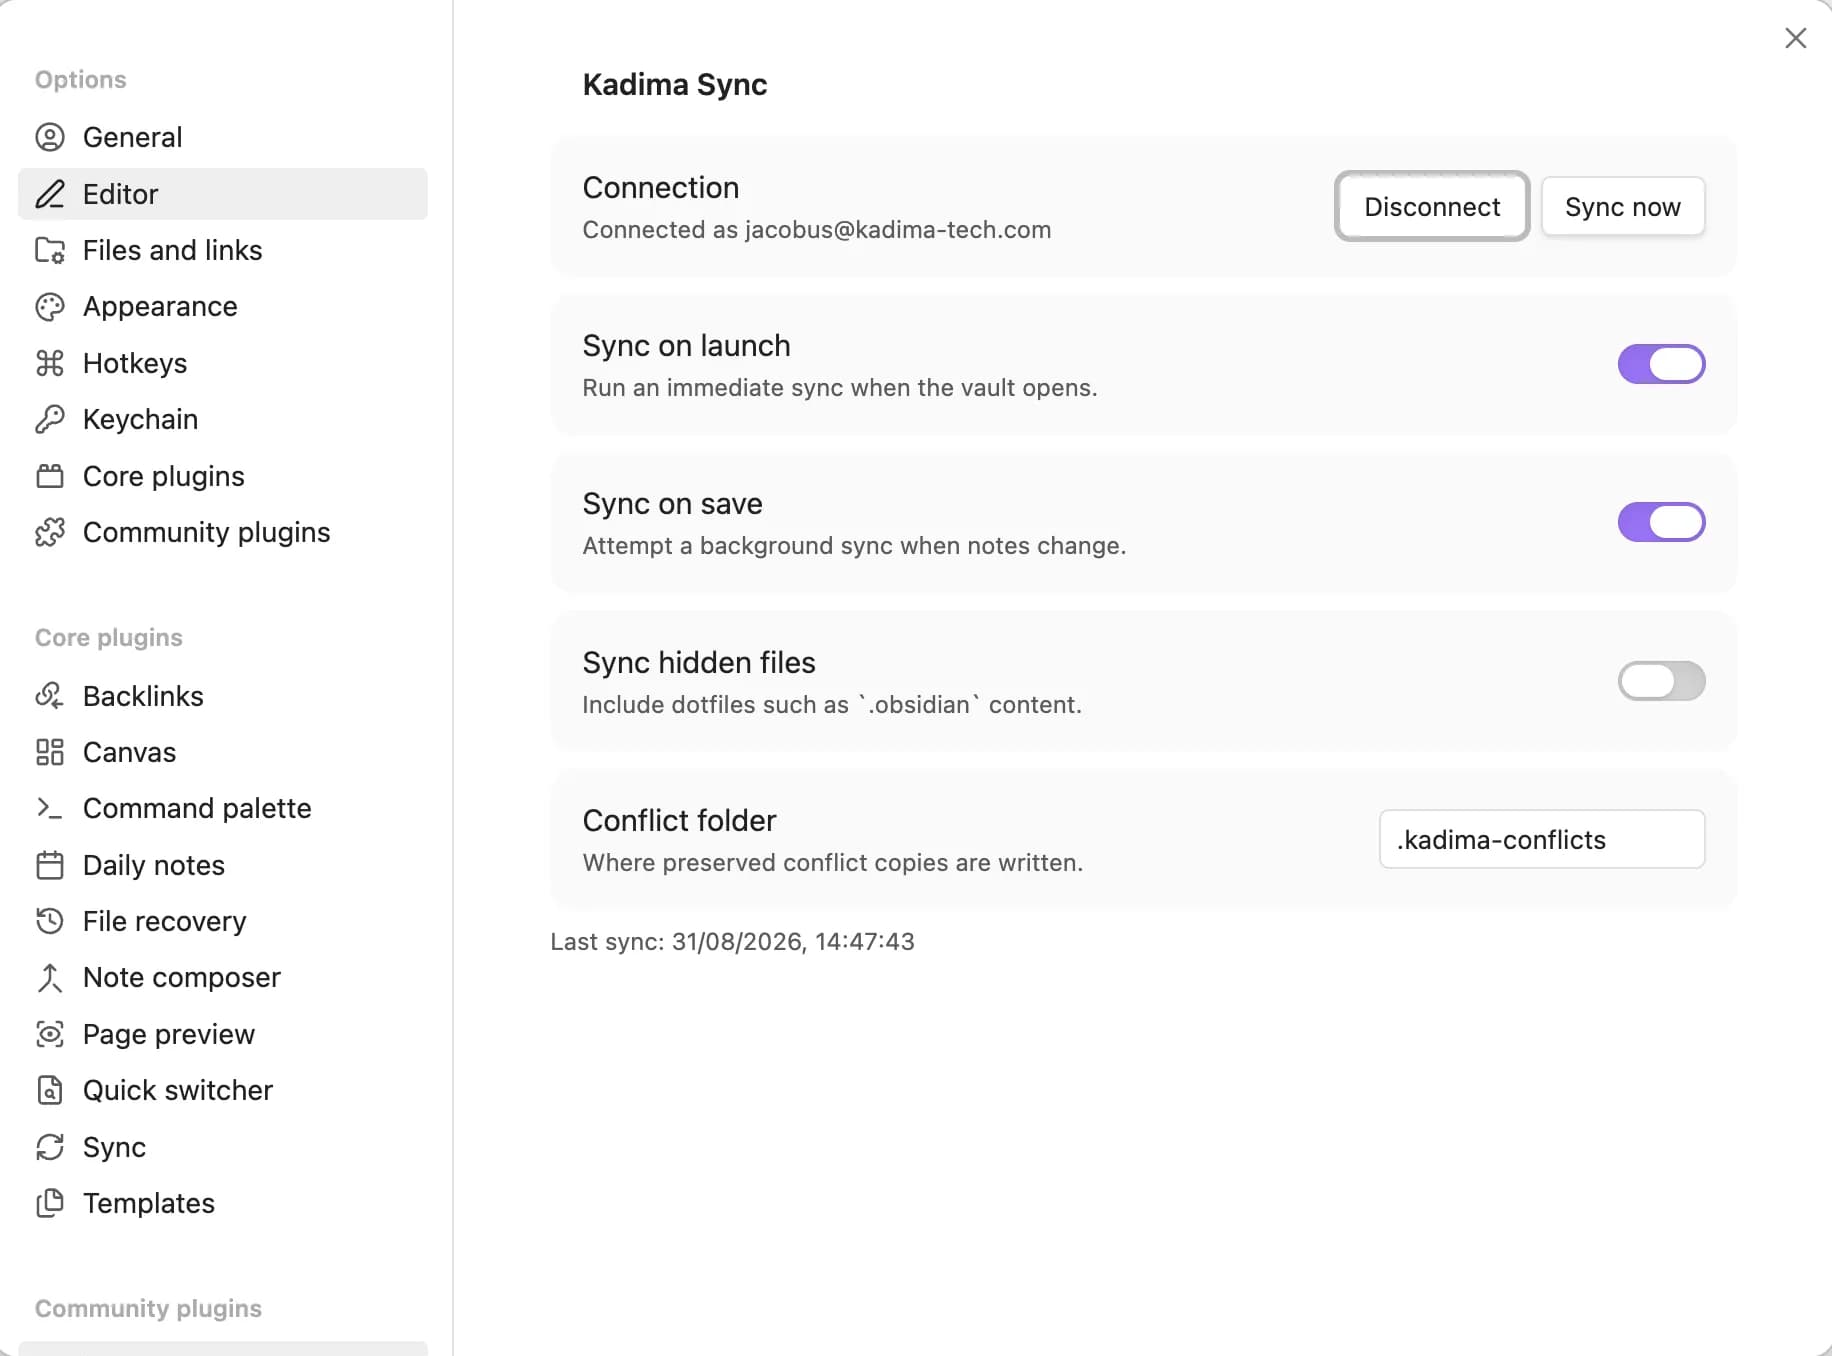Viewport: 1832px width, 1356px height.
Task: Open the Sync core plugin settings
Action: pos(223,1147)
